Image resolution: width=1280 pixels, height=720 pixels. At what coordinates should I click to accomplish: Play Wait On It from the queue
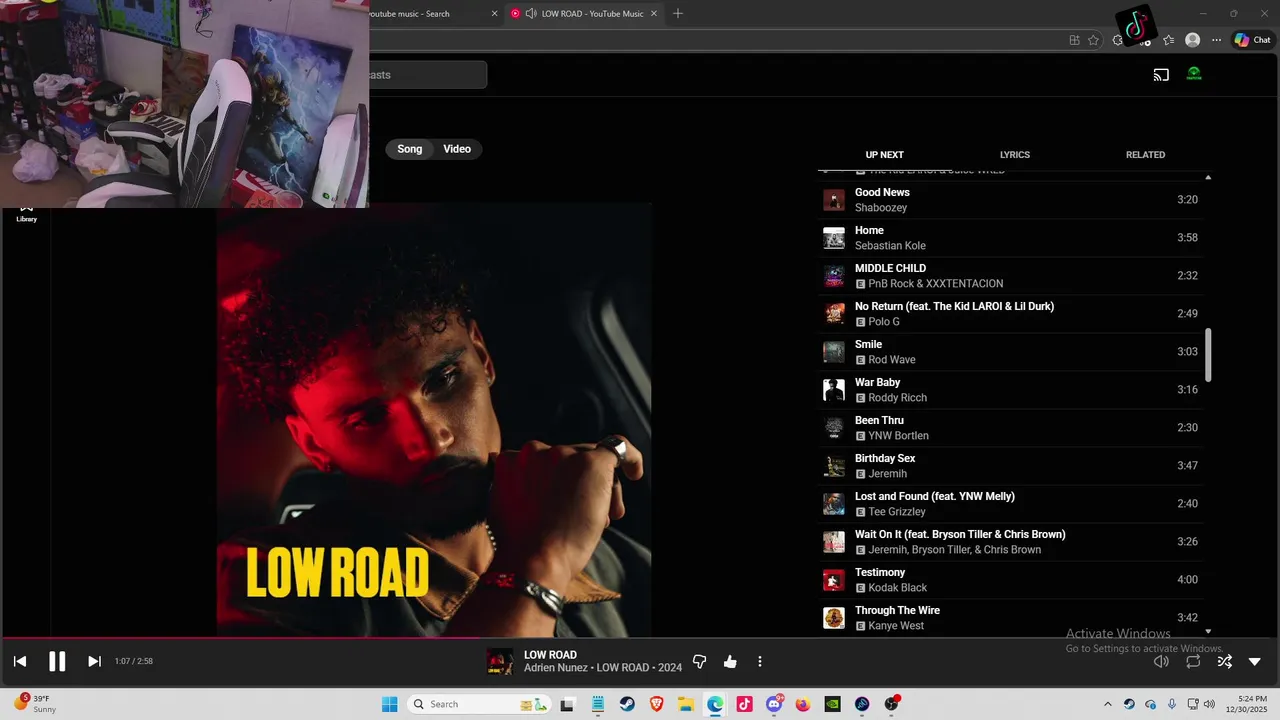pyautogui.click(x=1011, y=542)
